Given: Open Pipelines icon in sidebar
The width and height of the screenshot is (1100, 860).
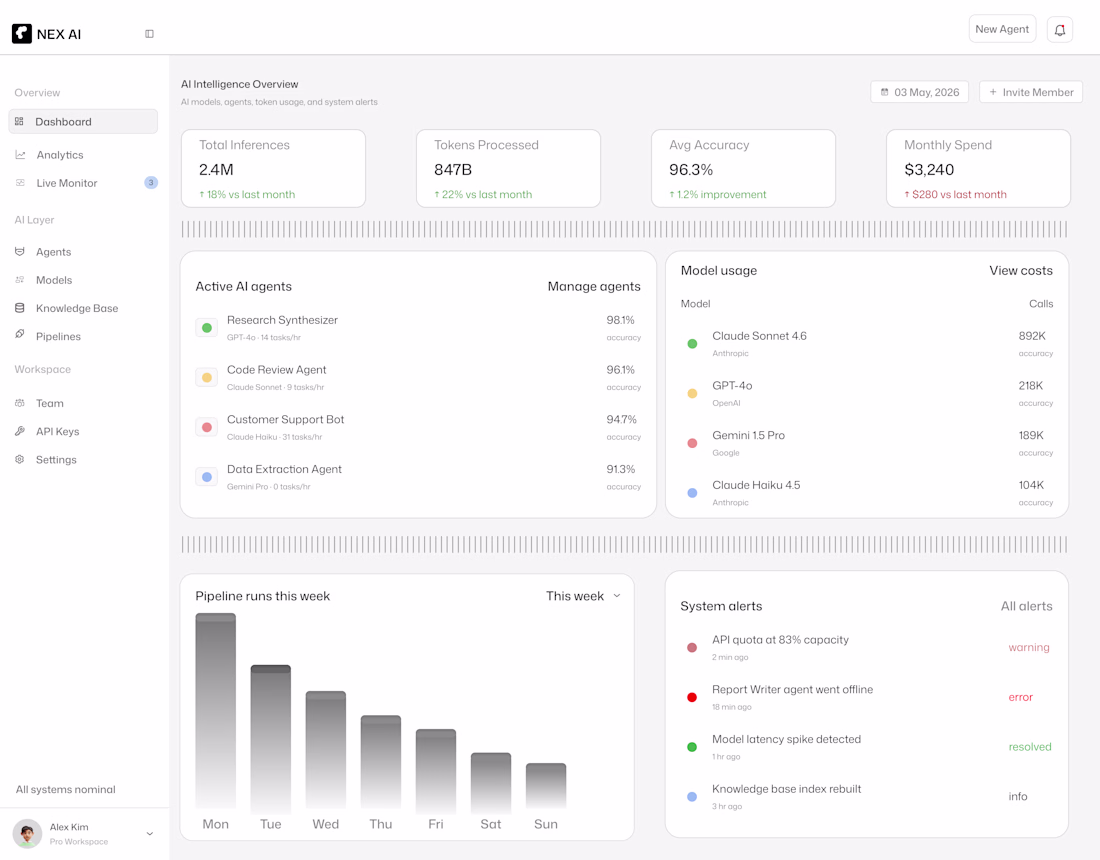Looking at the screenshot, I should coord(20,335).
